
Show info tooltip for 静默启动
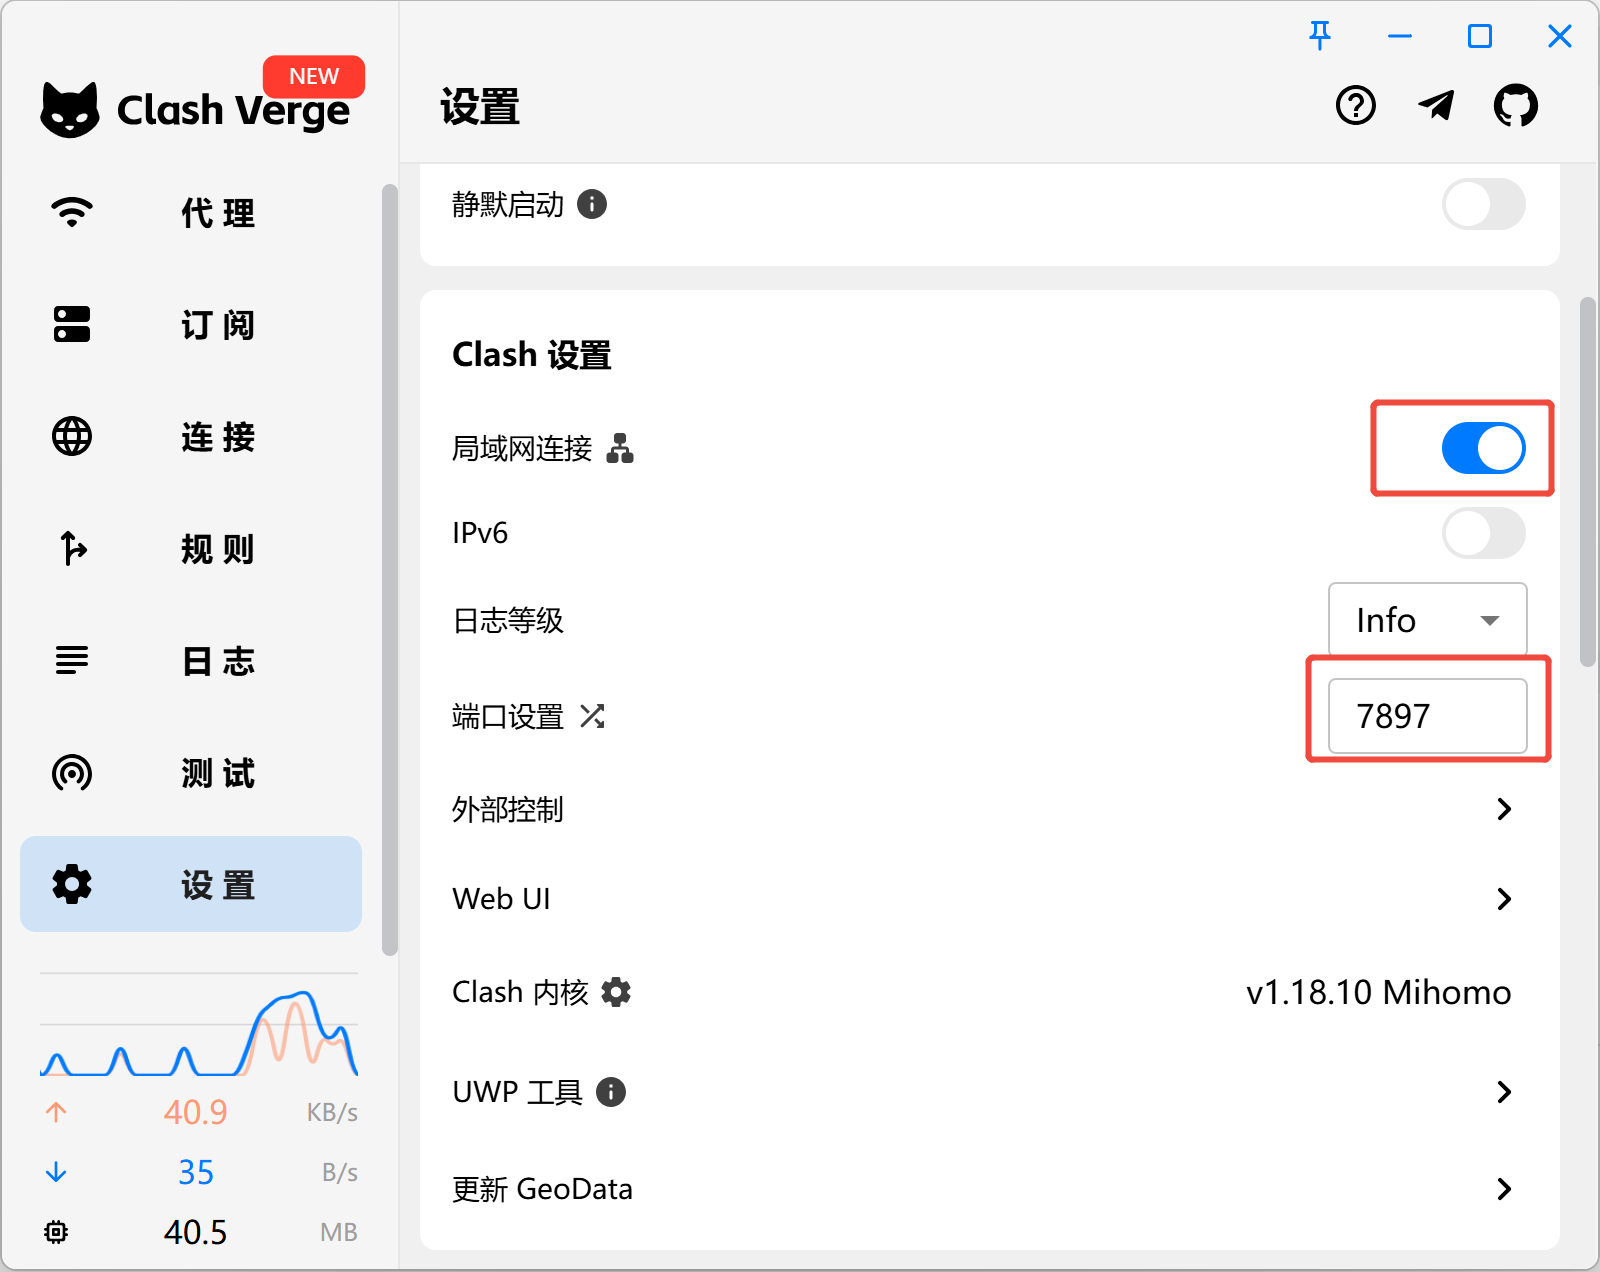coord(592,204)
